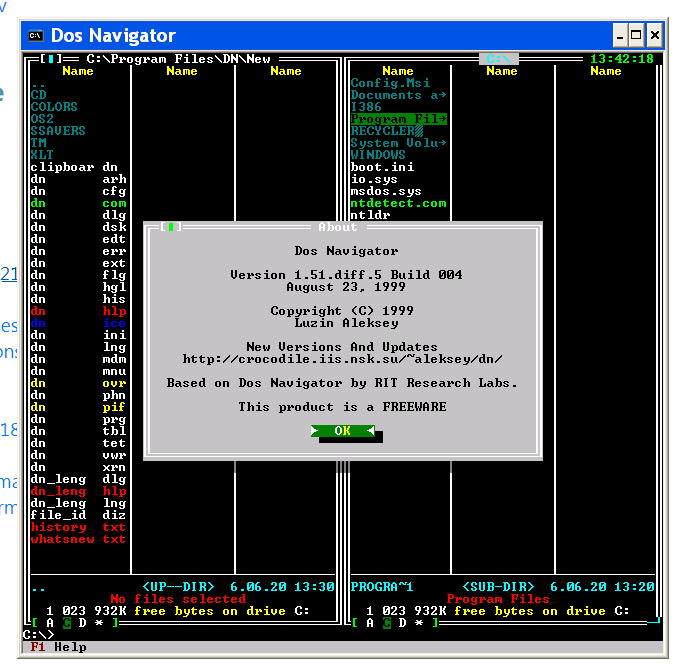Select drive D in right panel drive bar
The image size is (679, 665).
pos(403,623)
